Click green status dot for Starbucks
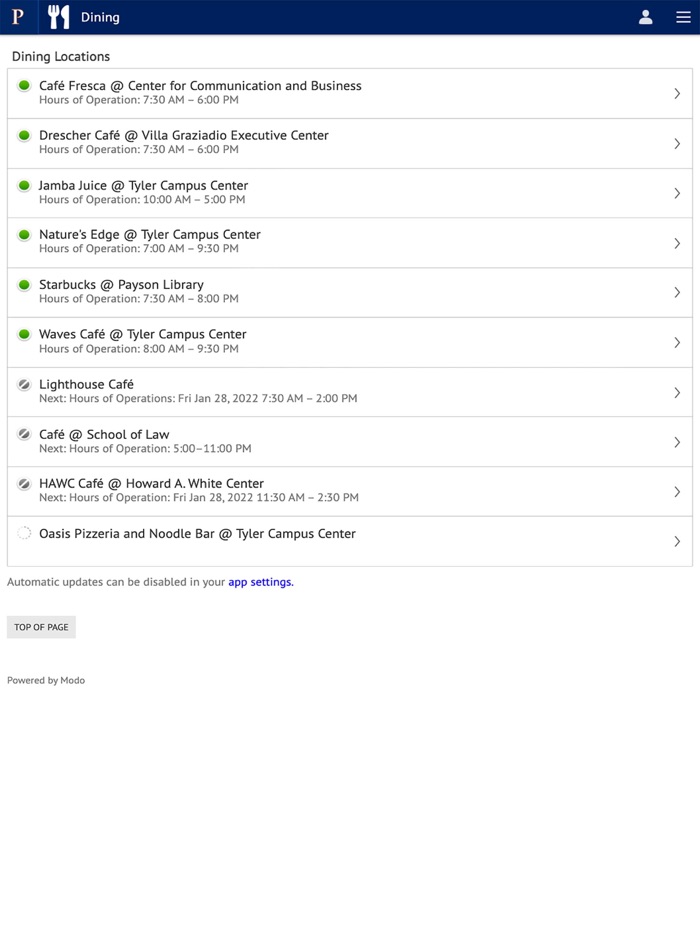Image resolution: width=700 pixels, height=934 pixels. [24, 285]
